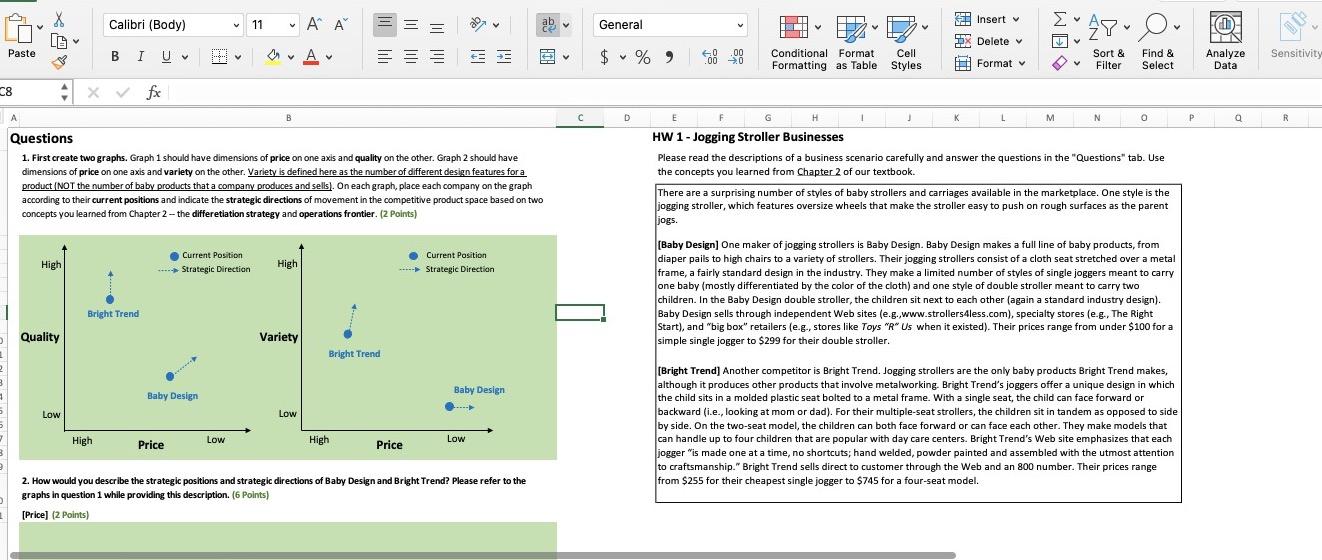Click the Percent Style icon
Image resolution: width=1322 pixels, height=560 pixels.
pyautogui.click(x=642, y=58)
